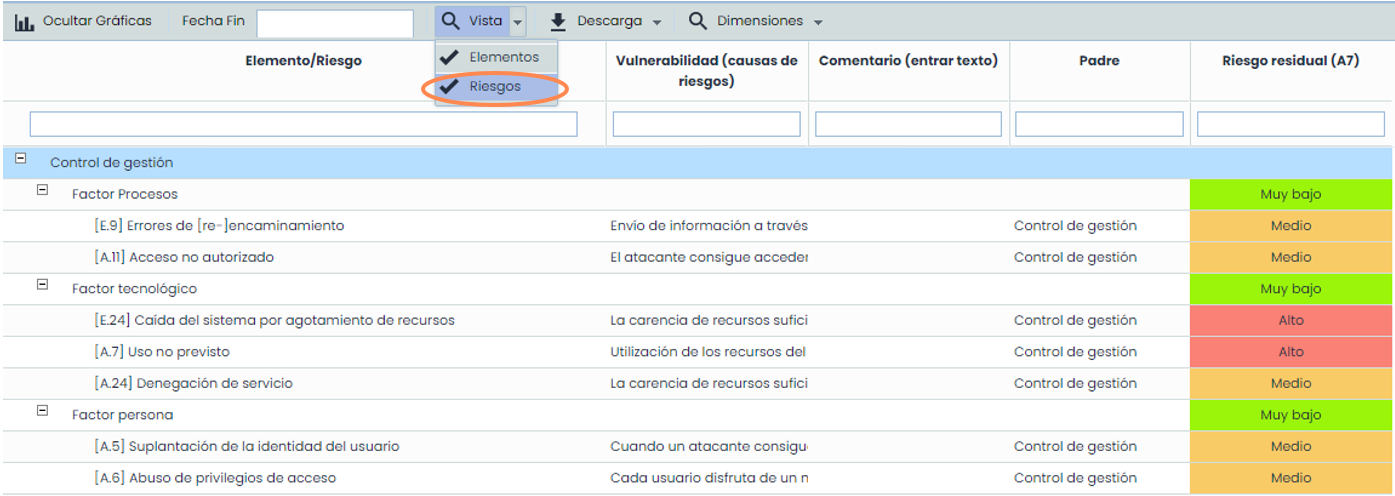Sort by the Riesgo residual (A7) column header

1290,61
